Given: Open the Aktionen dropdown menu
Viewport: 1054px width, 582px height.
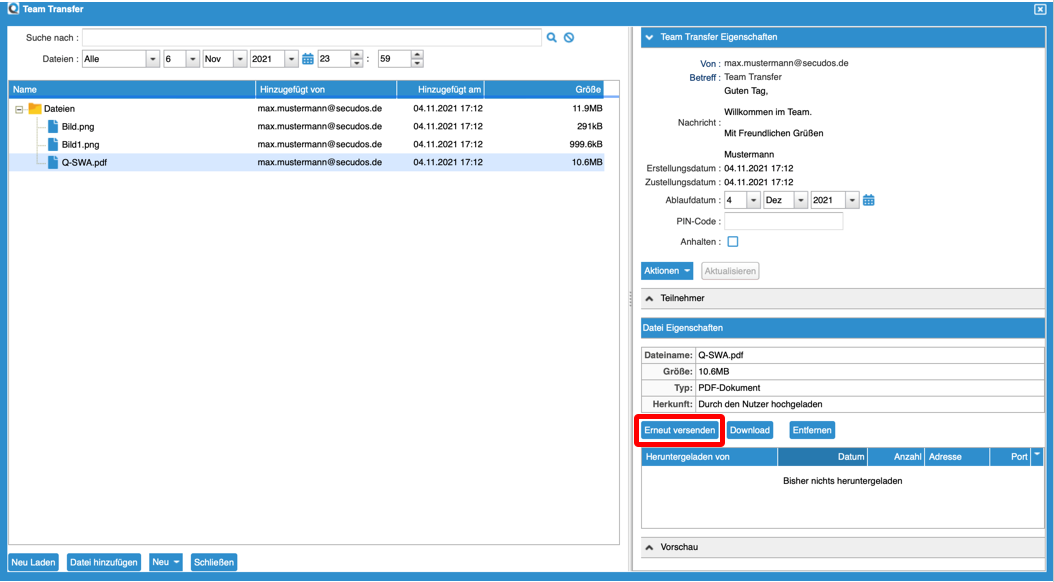Looking at the screenshot, I should 666,271.
